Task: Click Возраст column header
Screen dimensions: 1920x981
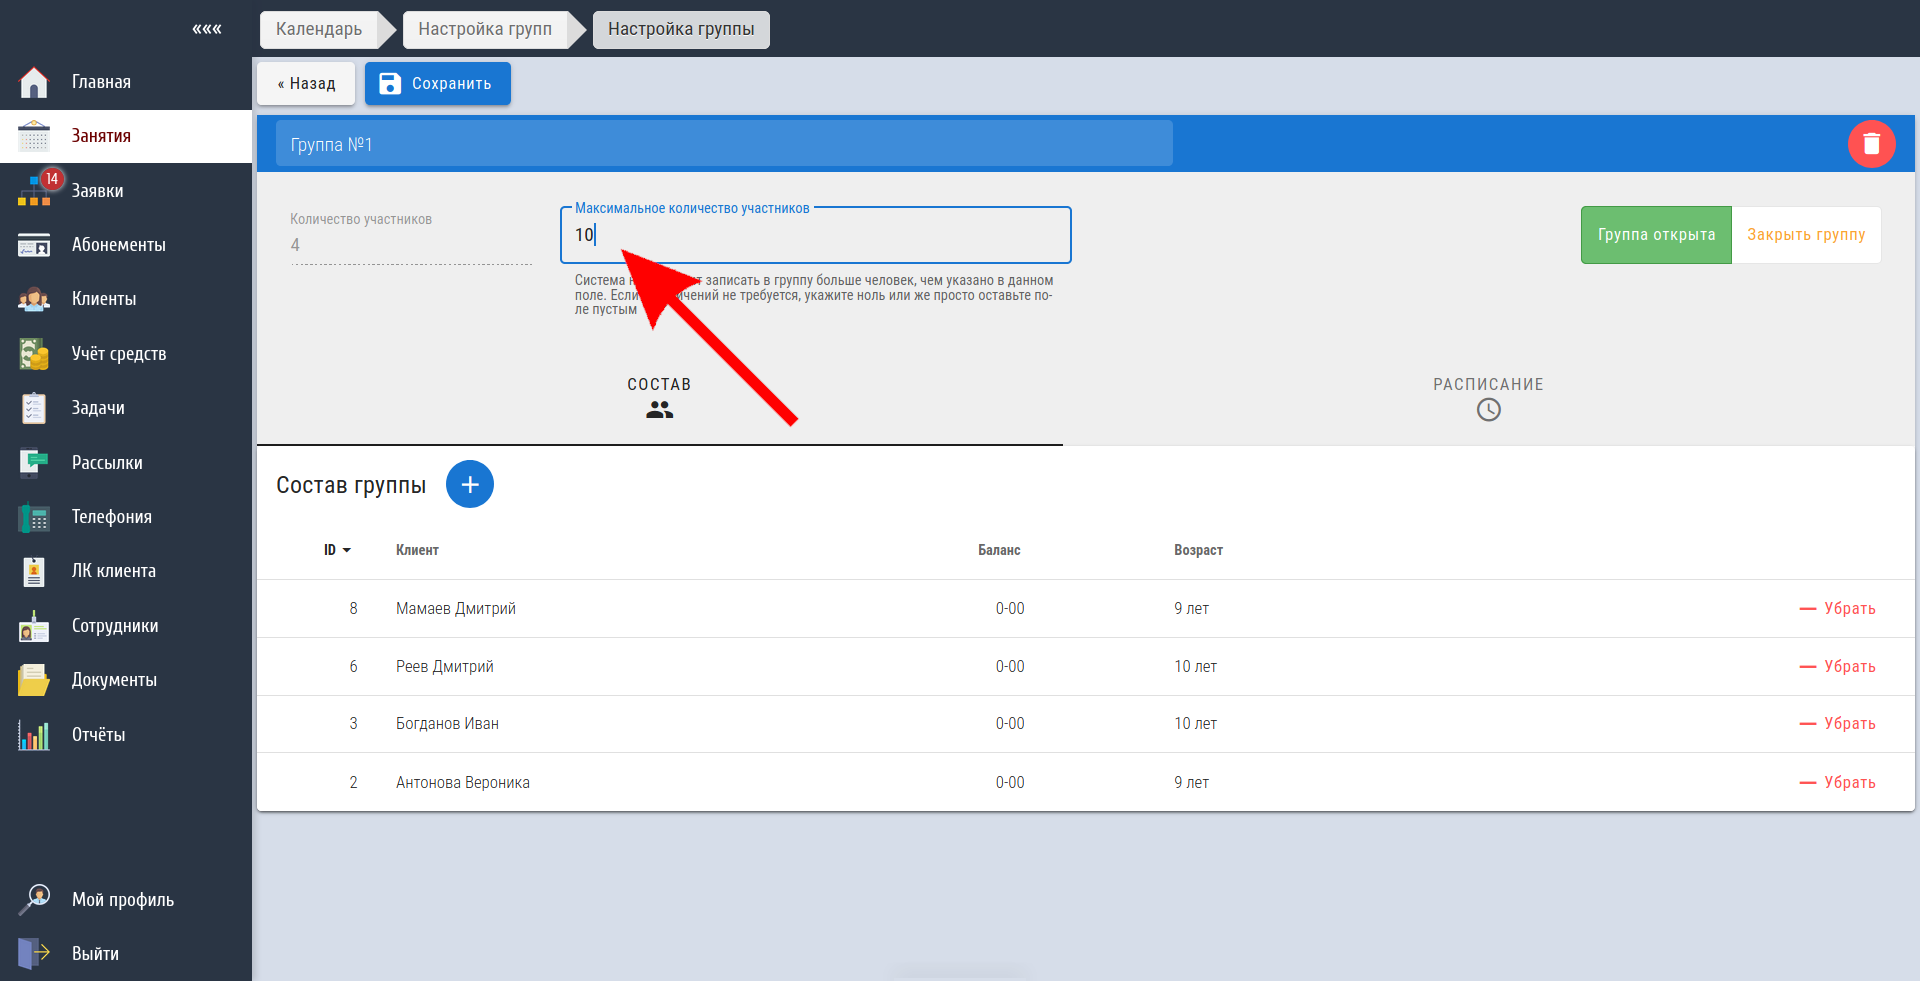Action: (x=1198, y=550)
